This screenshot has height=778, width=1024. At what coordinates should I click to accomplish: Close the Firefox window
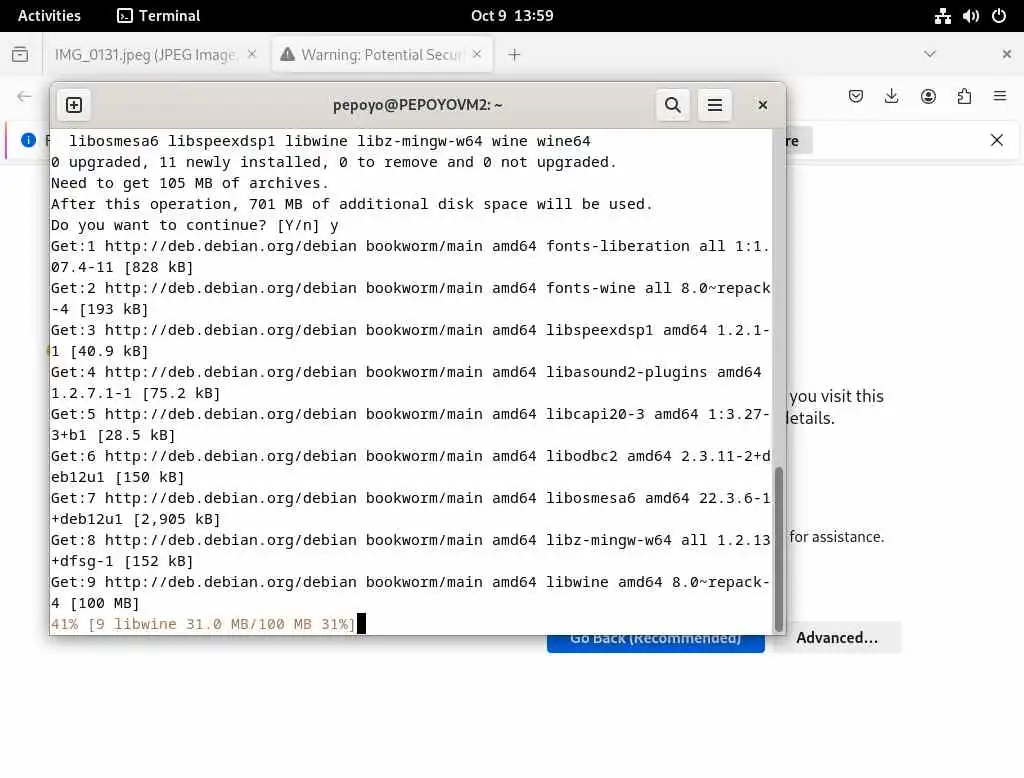tap(1006, 54)
